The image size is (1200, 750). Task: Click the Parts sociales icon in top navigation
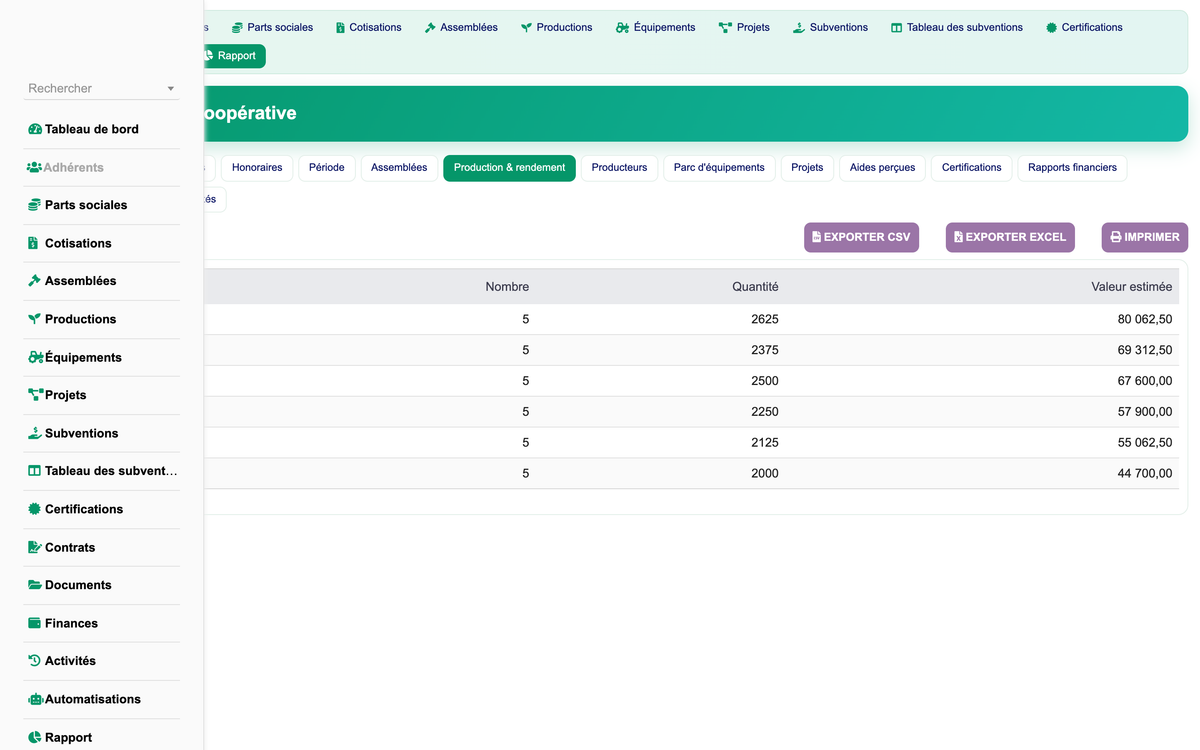pyautogui.click(x=237, y=27)
